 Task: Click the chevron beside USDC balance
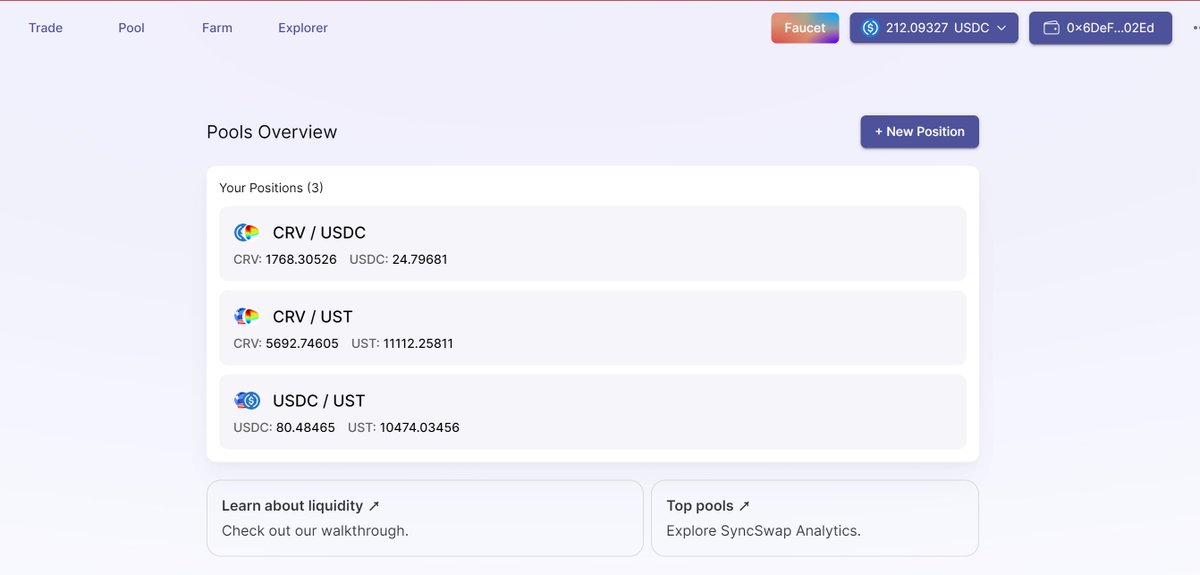pyautogui.click(x=1001, y=28)
